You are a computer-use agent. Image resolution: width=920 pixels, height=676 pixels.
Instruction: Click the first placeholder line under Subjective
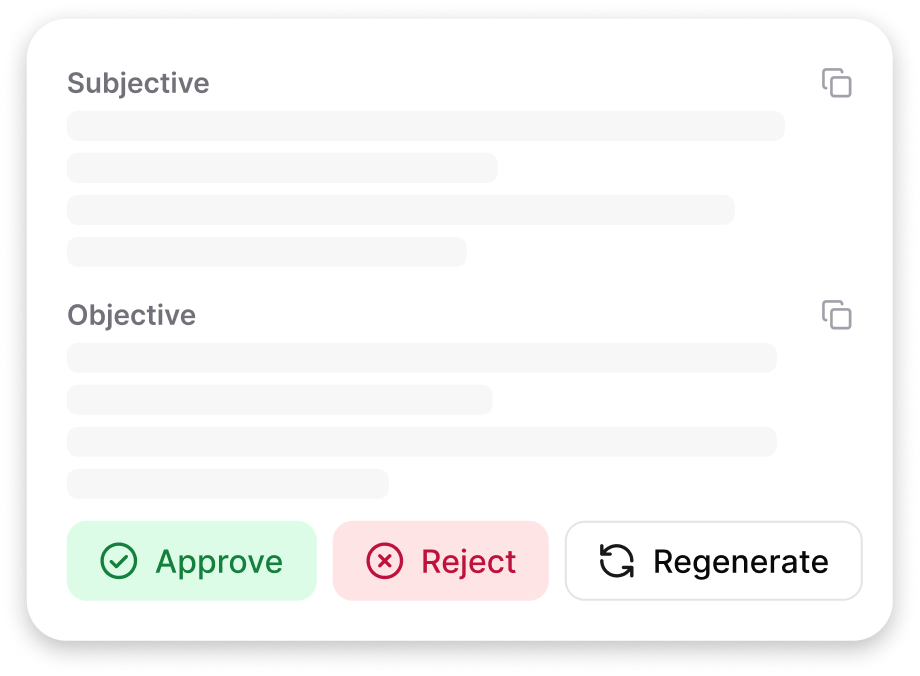click(425, 126)
